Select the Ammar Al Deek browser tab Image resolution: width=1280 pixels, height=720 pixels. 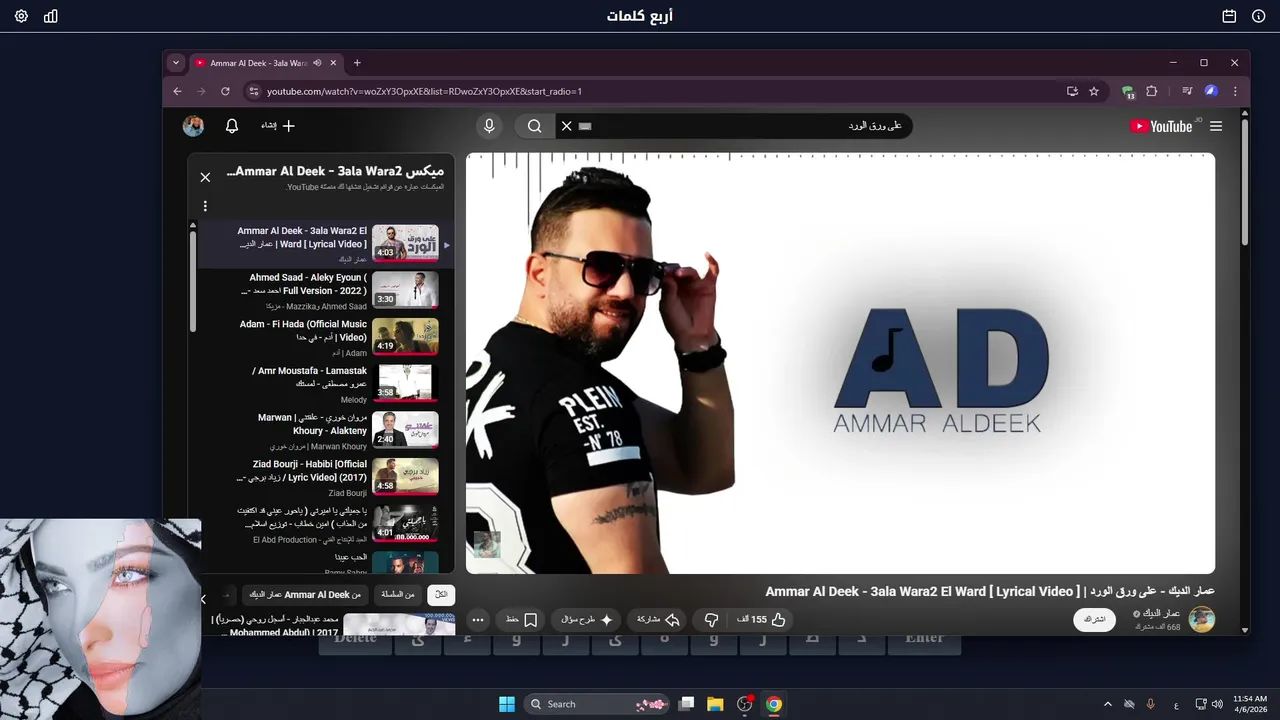[260, 63]
